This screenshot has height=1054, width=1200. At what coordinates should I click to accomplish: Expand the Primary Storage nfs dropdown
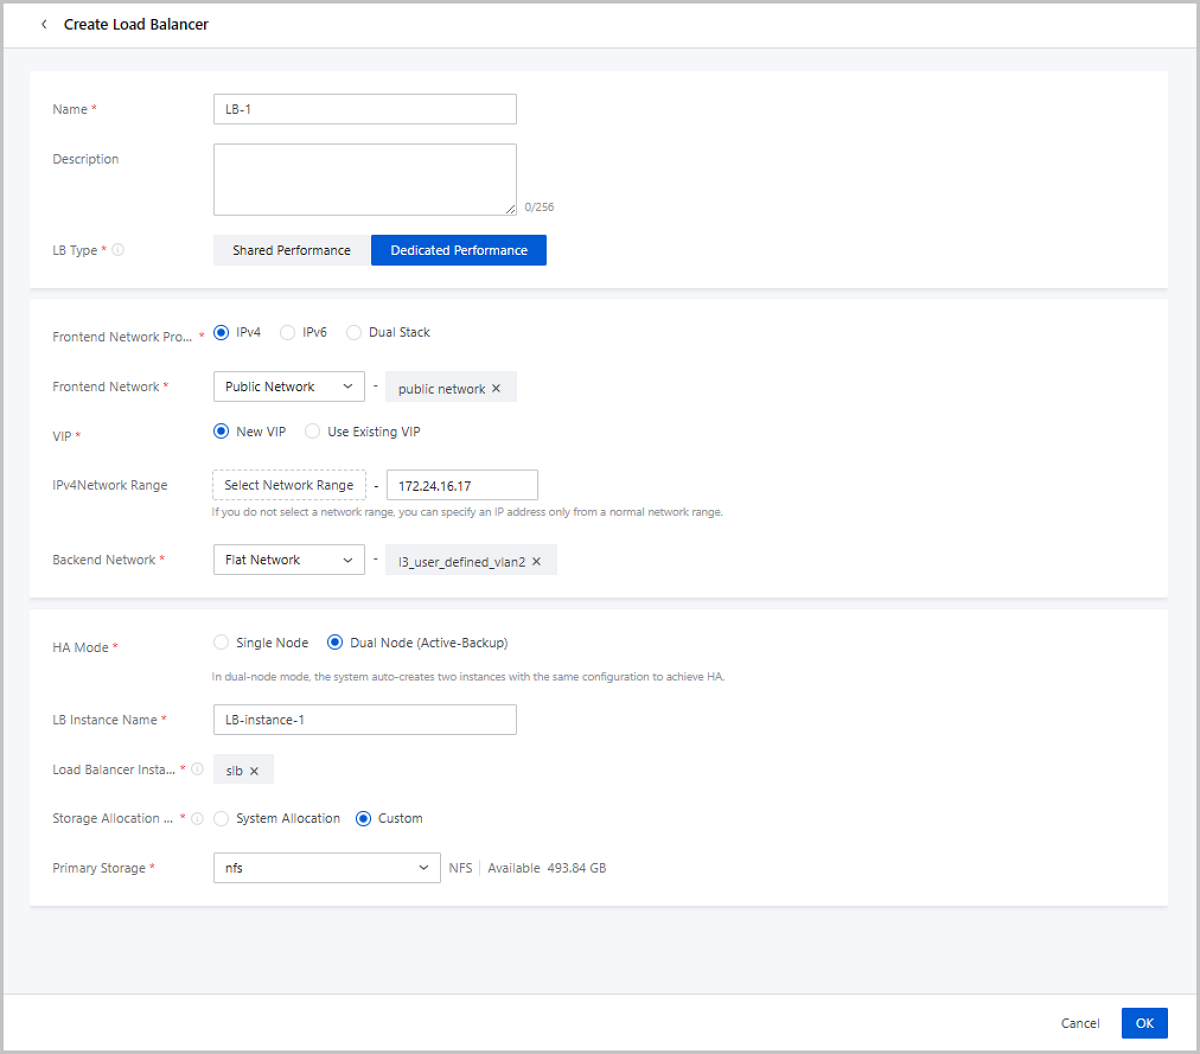click(x=326, y=868)
